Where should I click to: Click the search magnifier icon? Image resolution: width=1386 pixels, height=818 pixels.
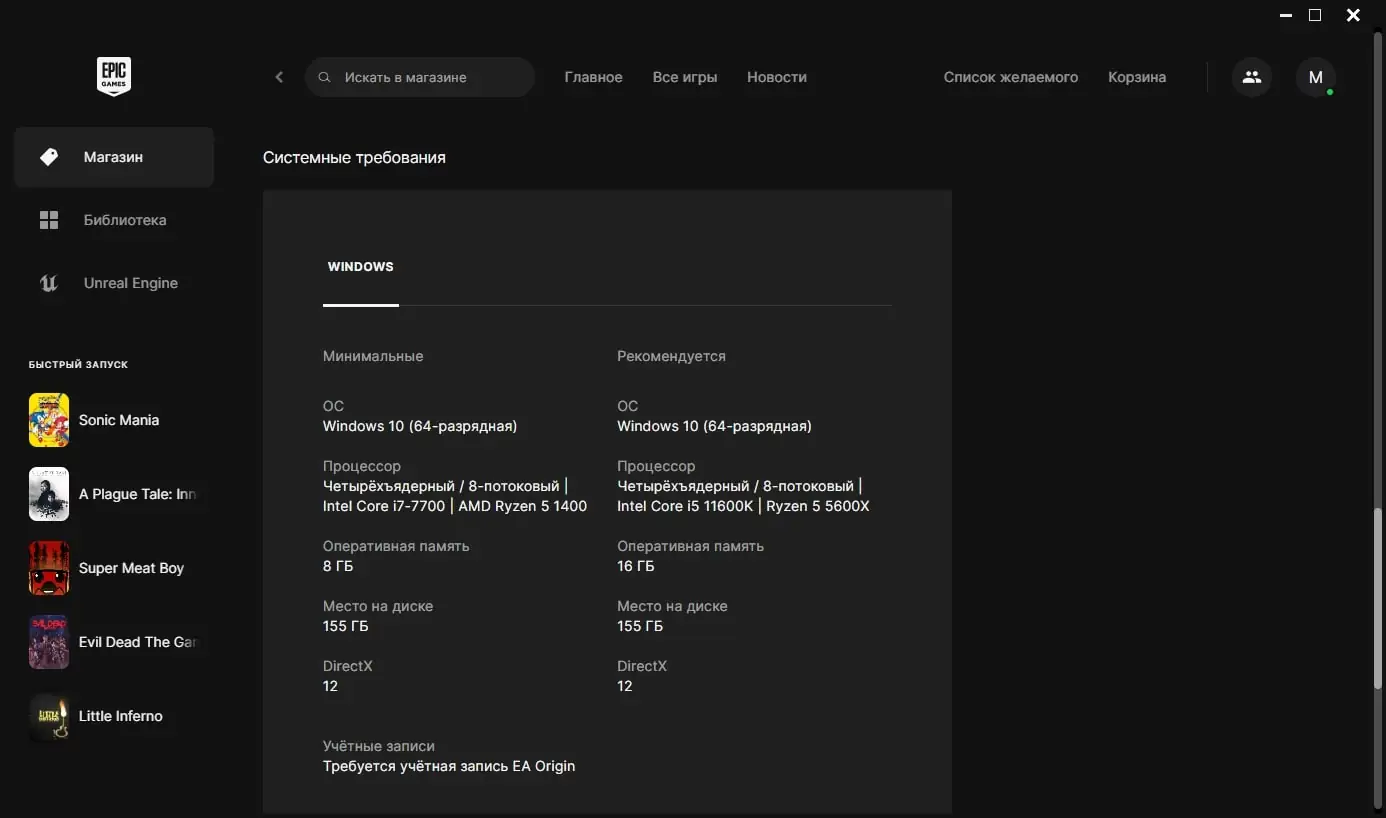324,77
